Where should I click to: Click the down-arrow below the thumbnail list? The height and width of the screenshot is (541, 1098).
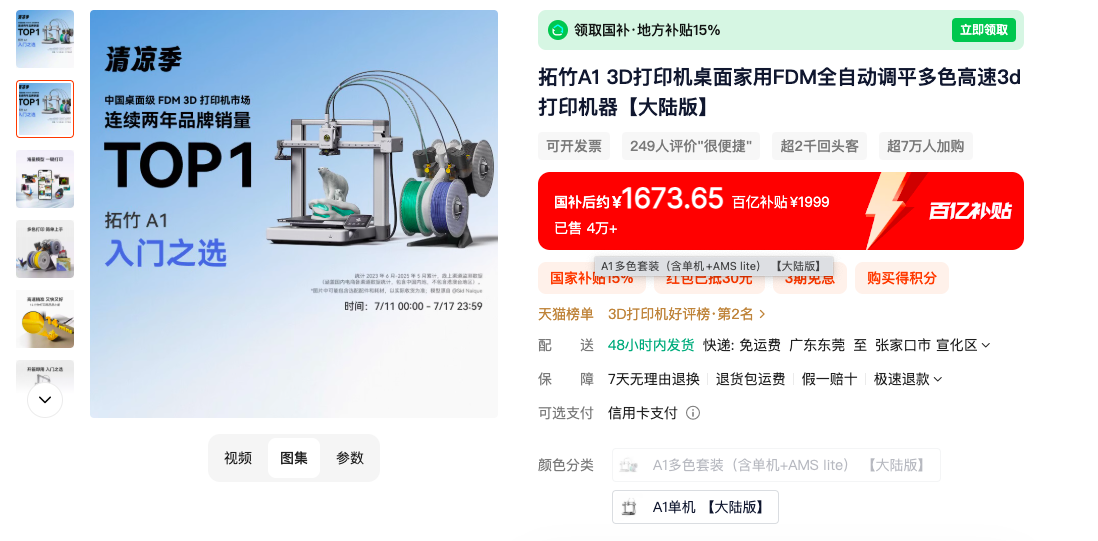(x=45, y=400)
